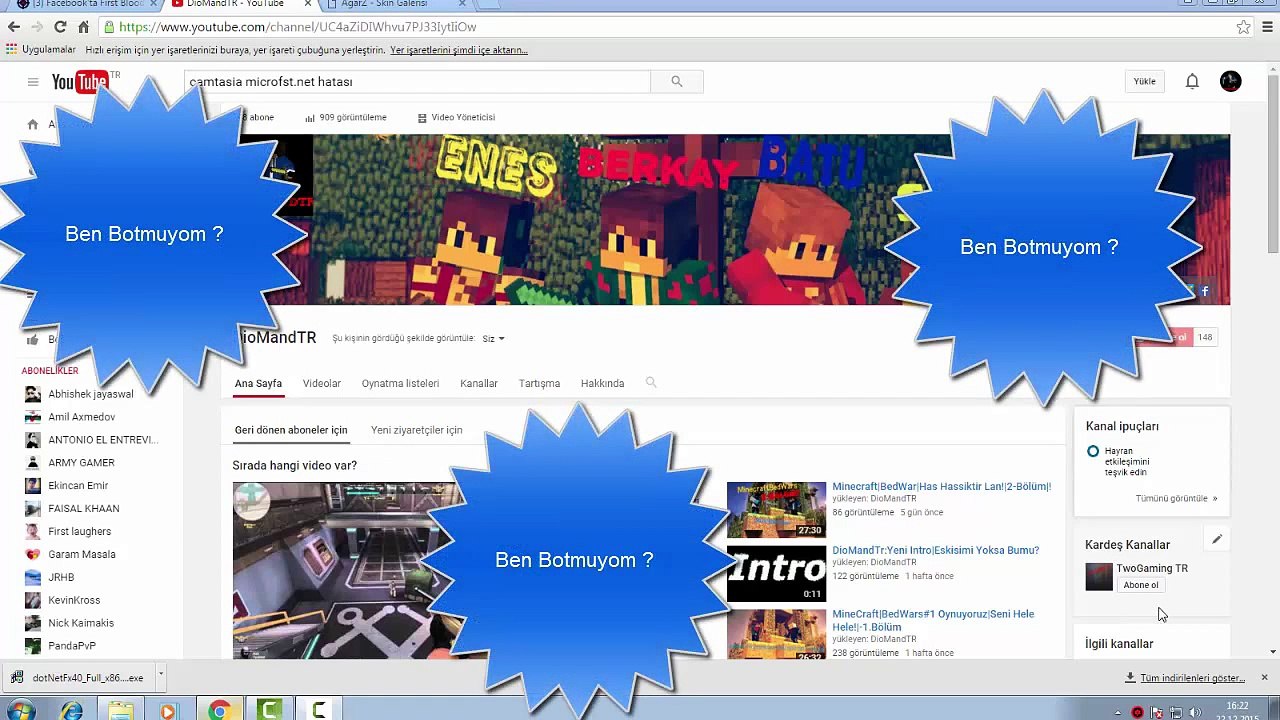Play the featured video player thumbnail

click(345, 570)
